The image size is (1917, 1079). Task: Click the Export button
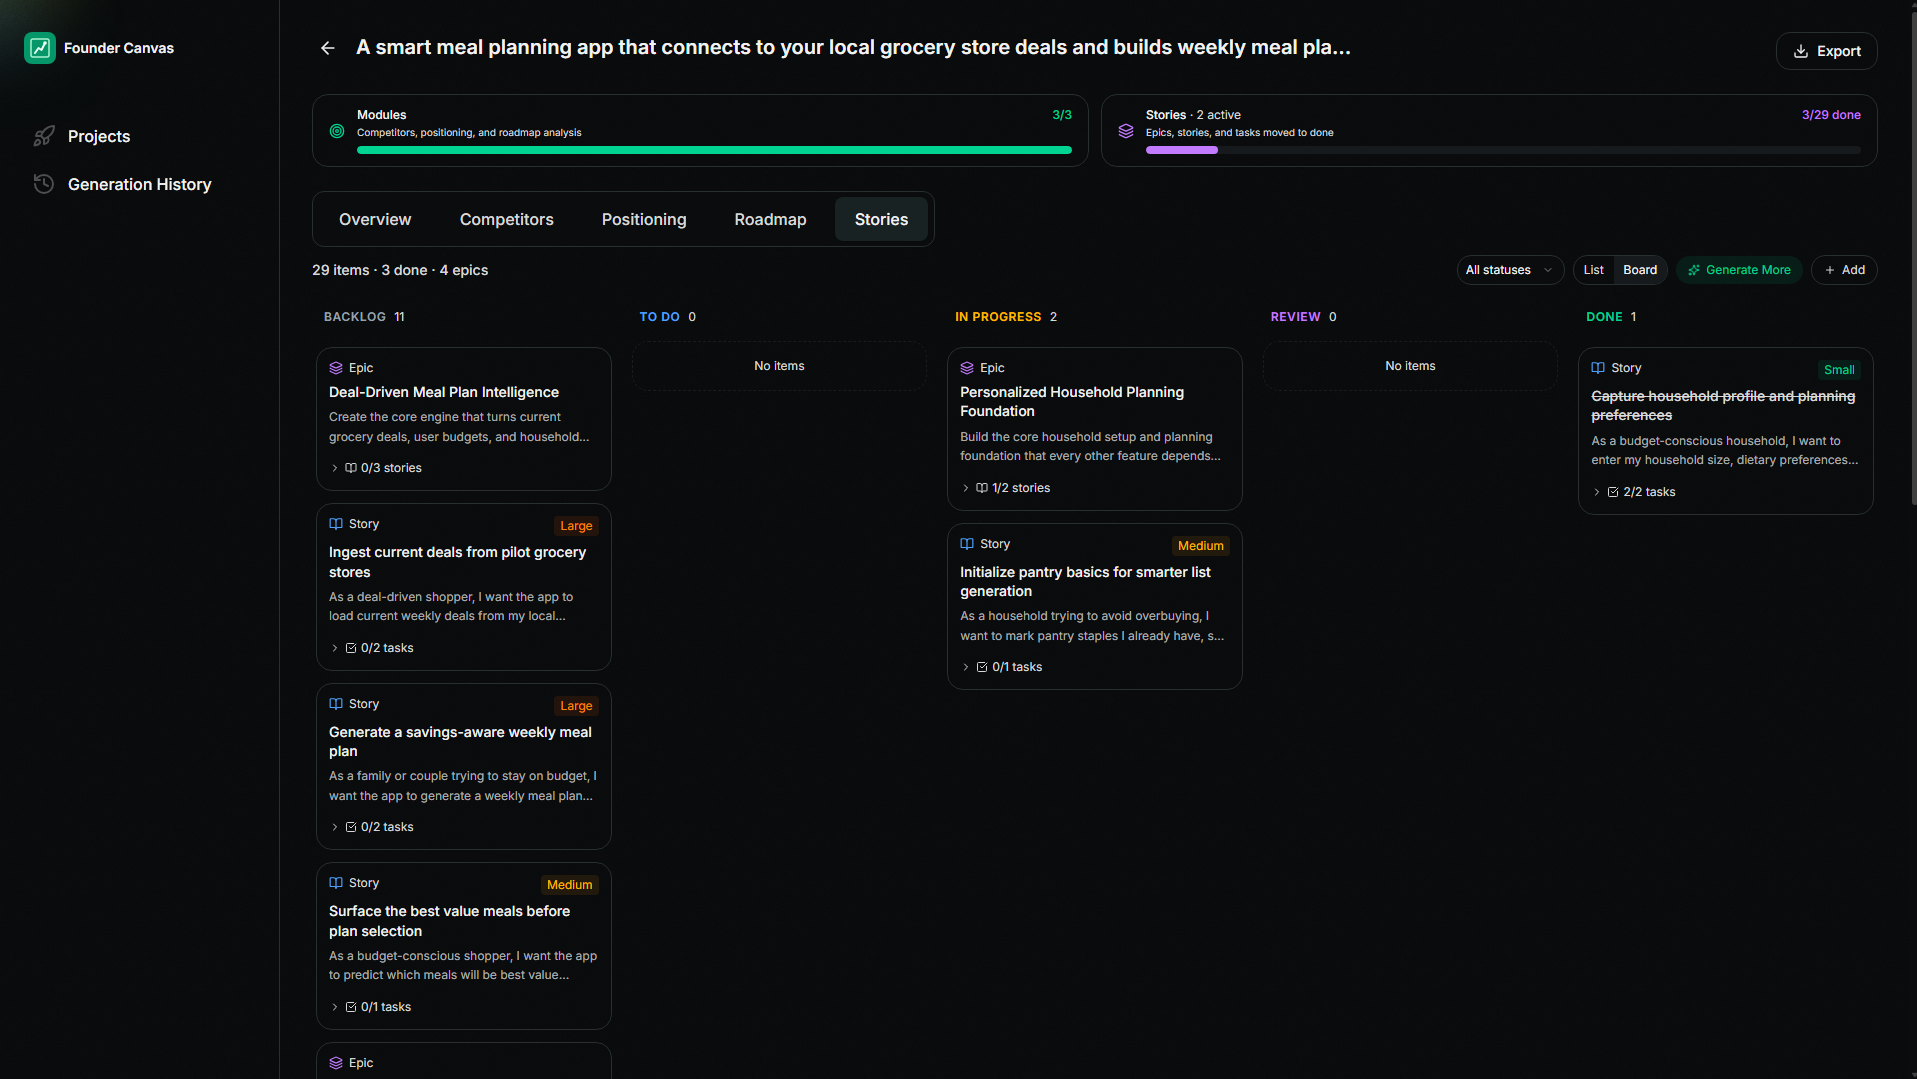coord(1826,51)
